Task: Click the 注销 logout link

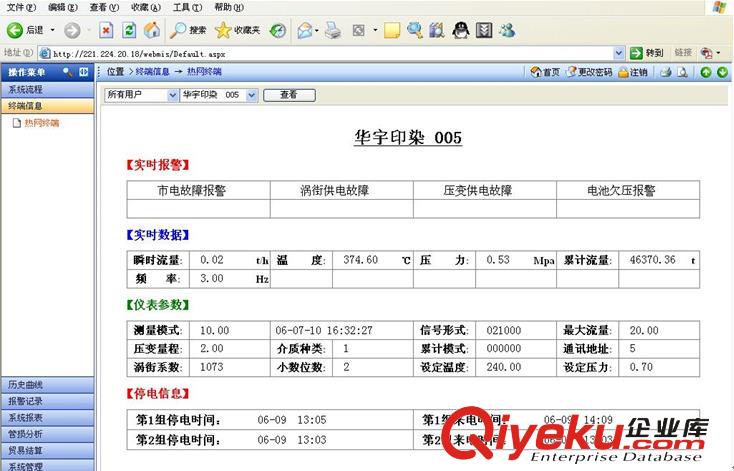Action: click(x=633, y=72)
